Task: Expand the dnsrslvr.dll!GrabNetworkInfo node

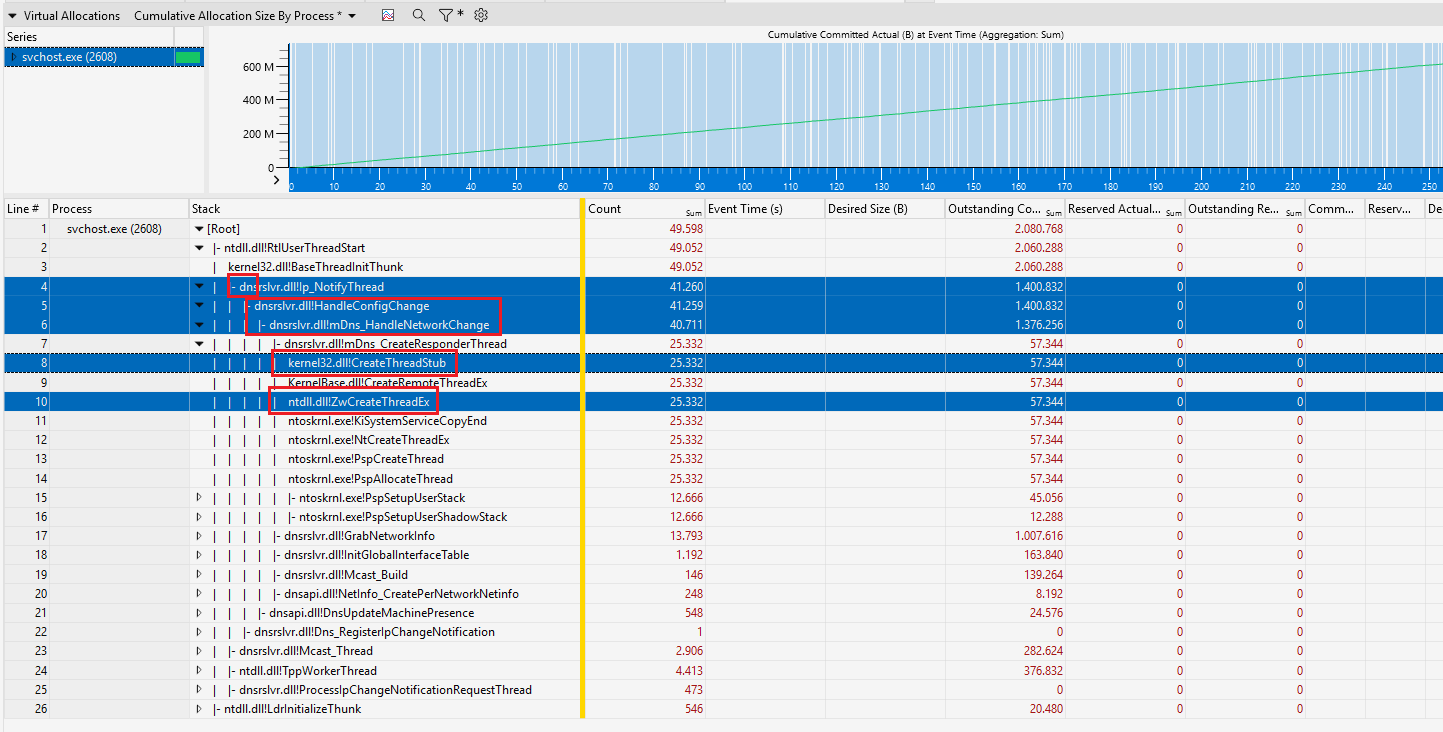Action: [x=199, y=536]
